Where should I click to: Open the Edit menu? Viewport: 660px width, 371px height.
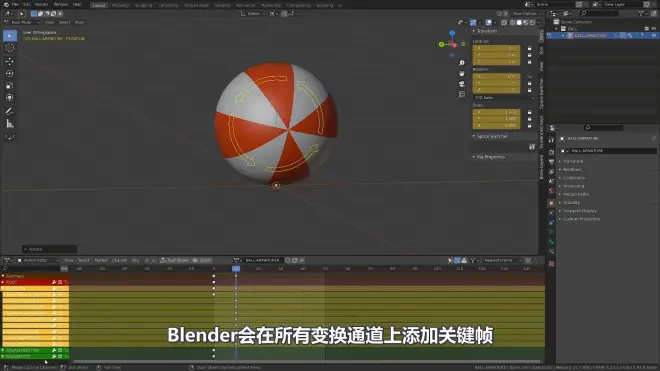(x=27, y=5)
